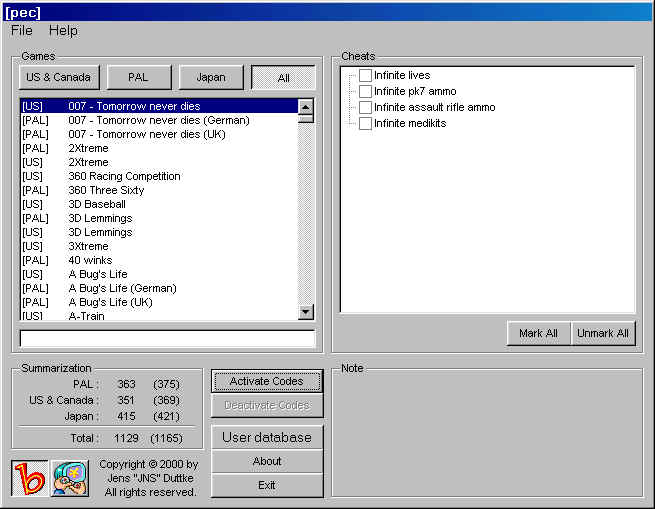This screenshot has width=655, height=509.
Task: Filter the list to Japan games
Action: coord(211,77)
